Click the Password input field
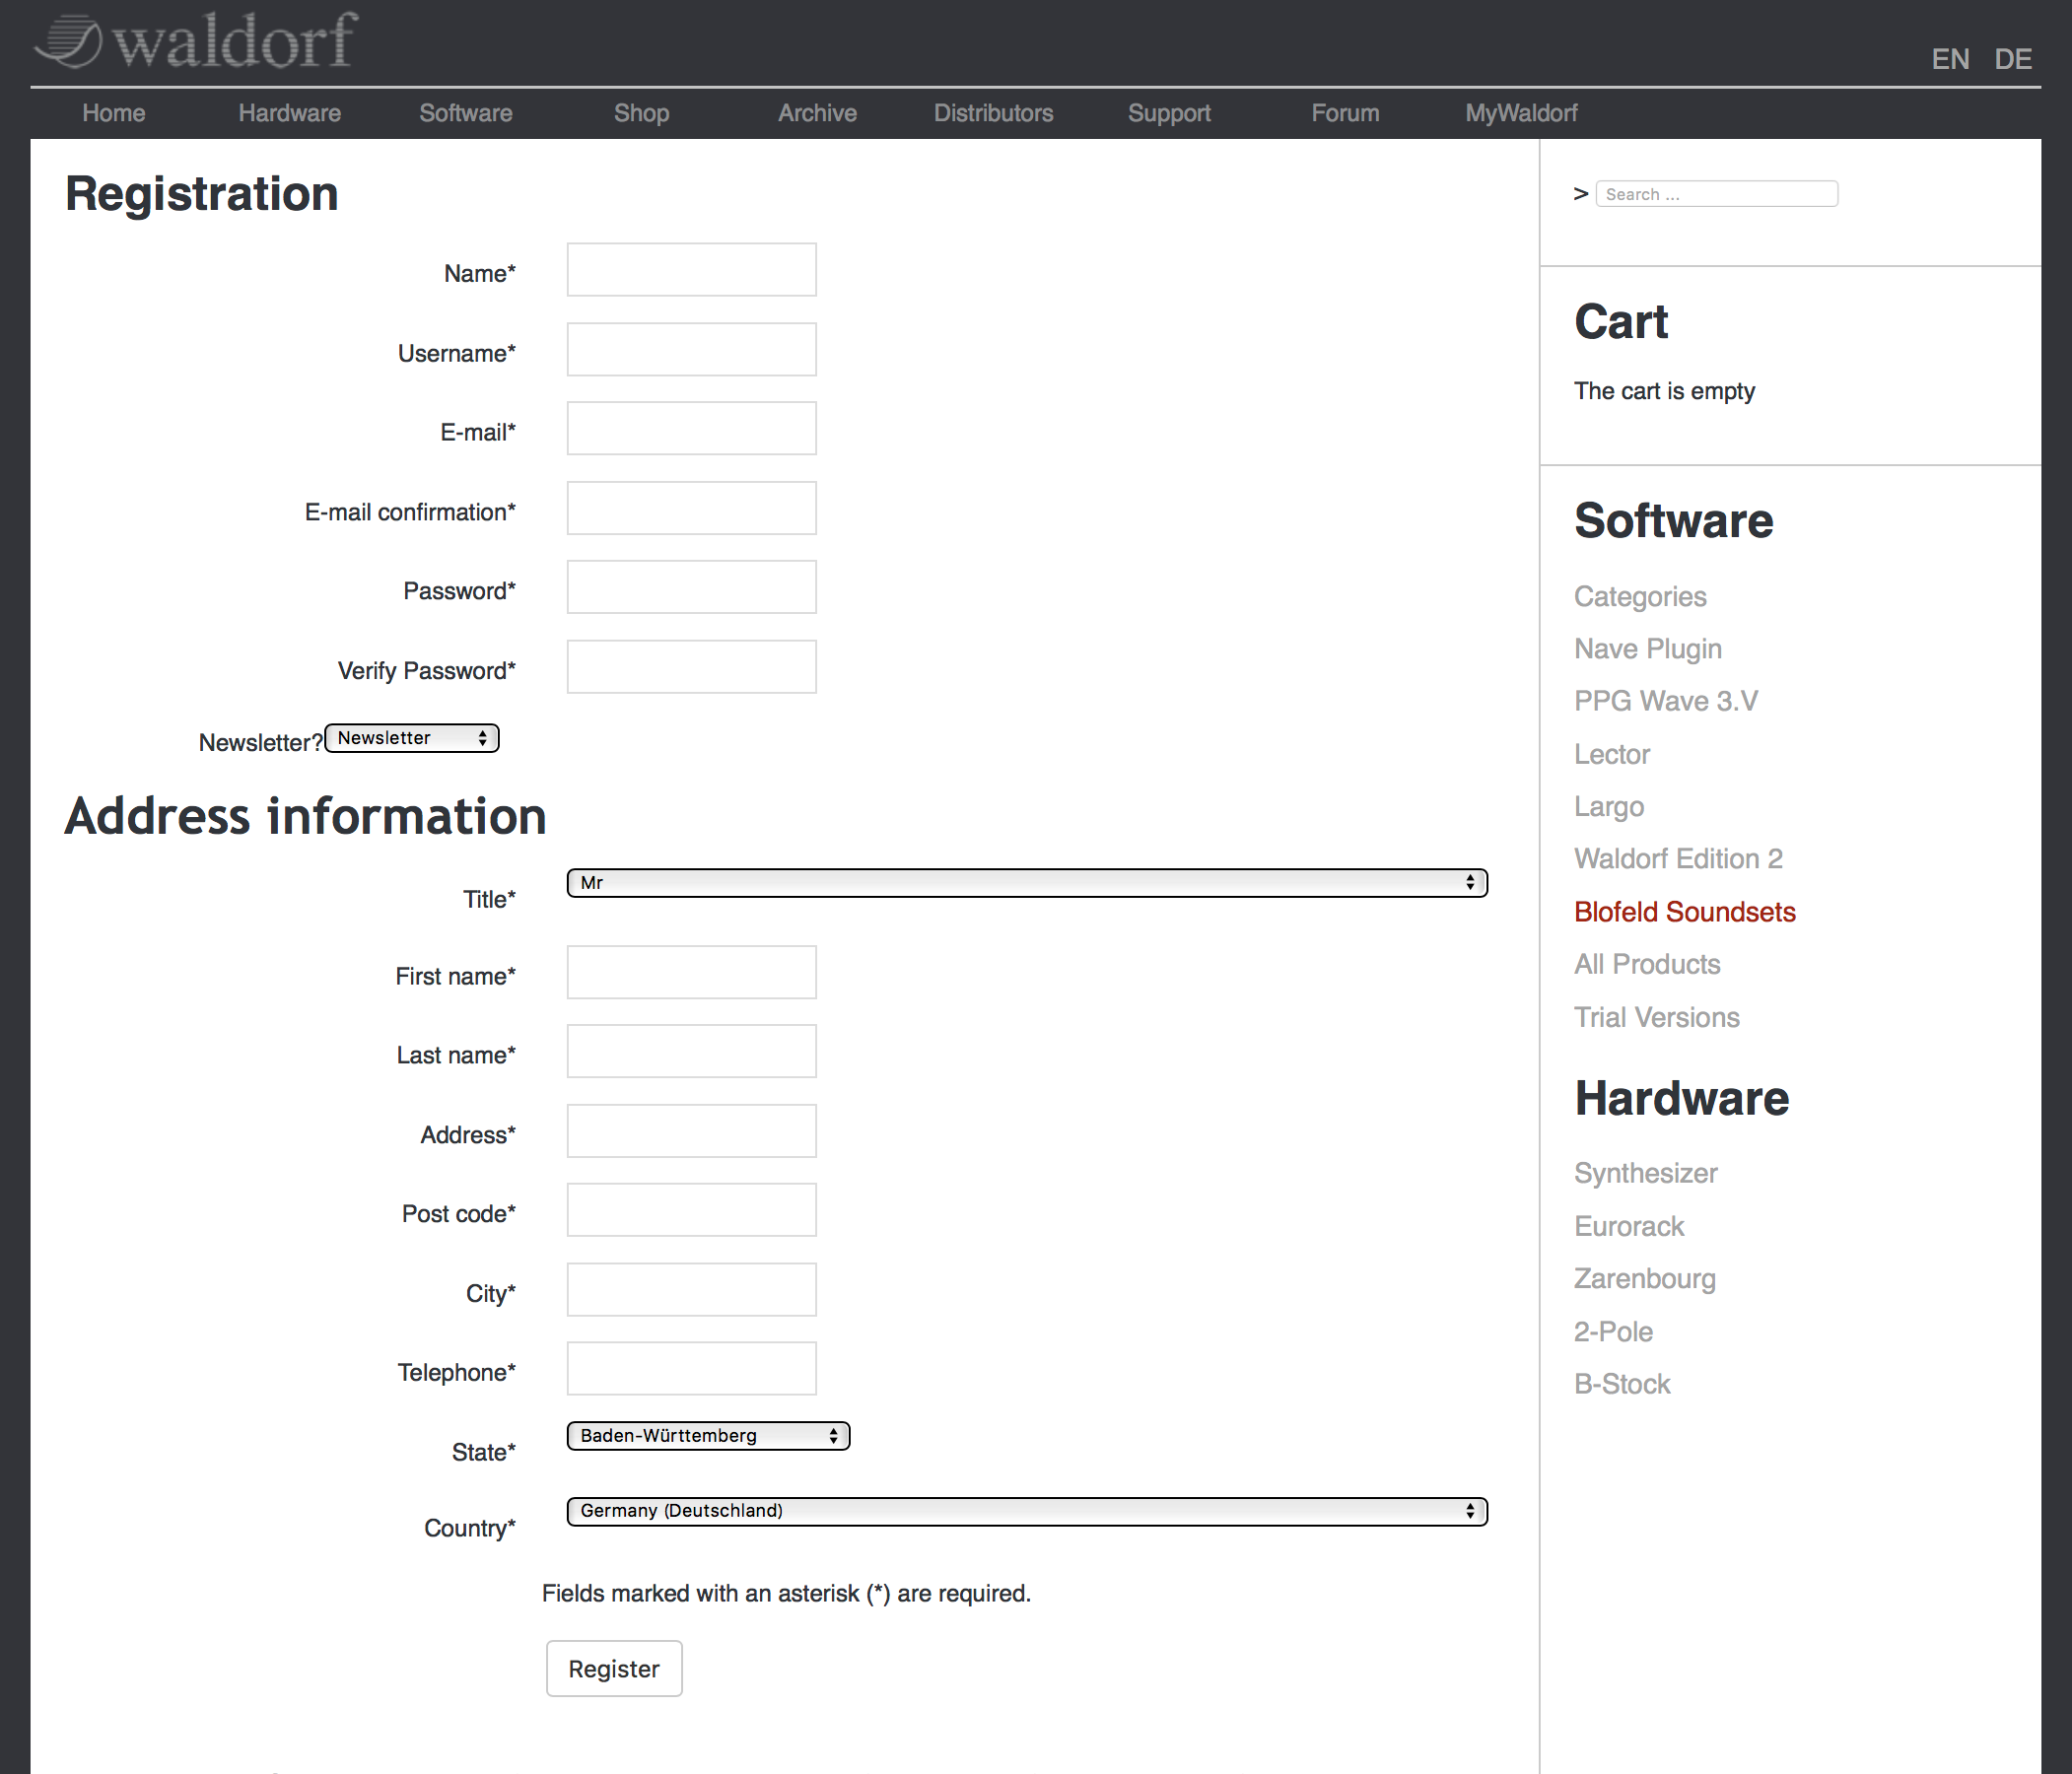 691,587
